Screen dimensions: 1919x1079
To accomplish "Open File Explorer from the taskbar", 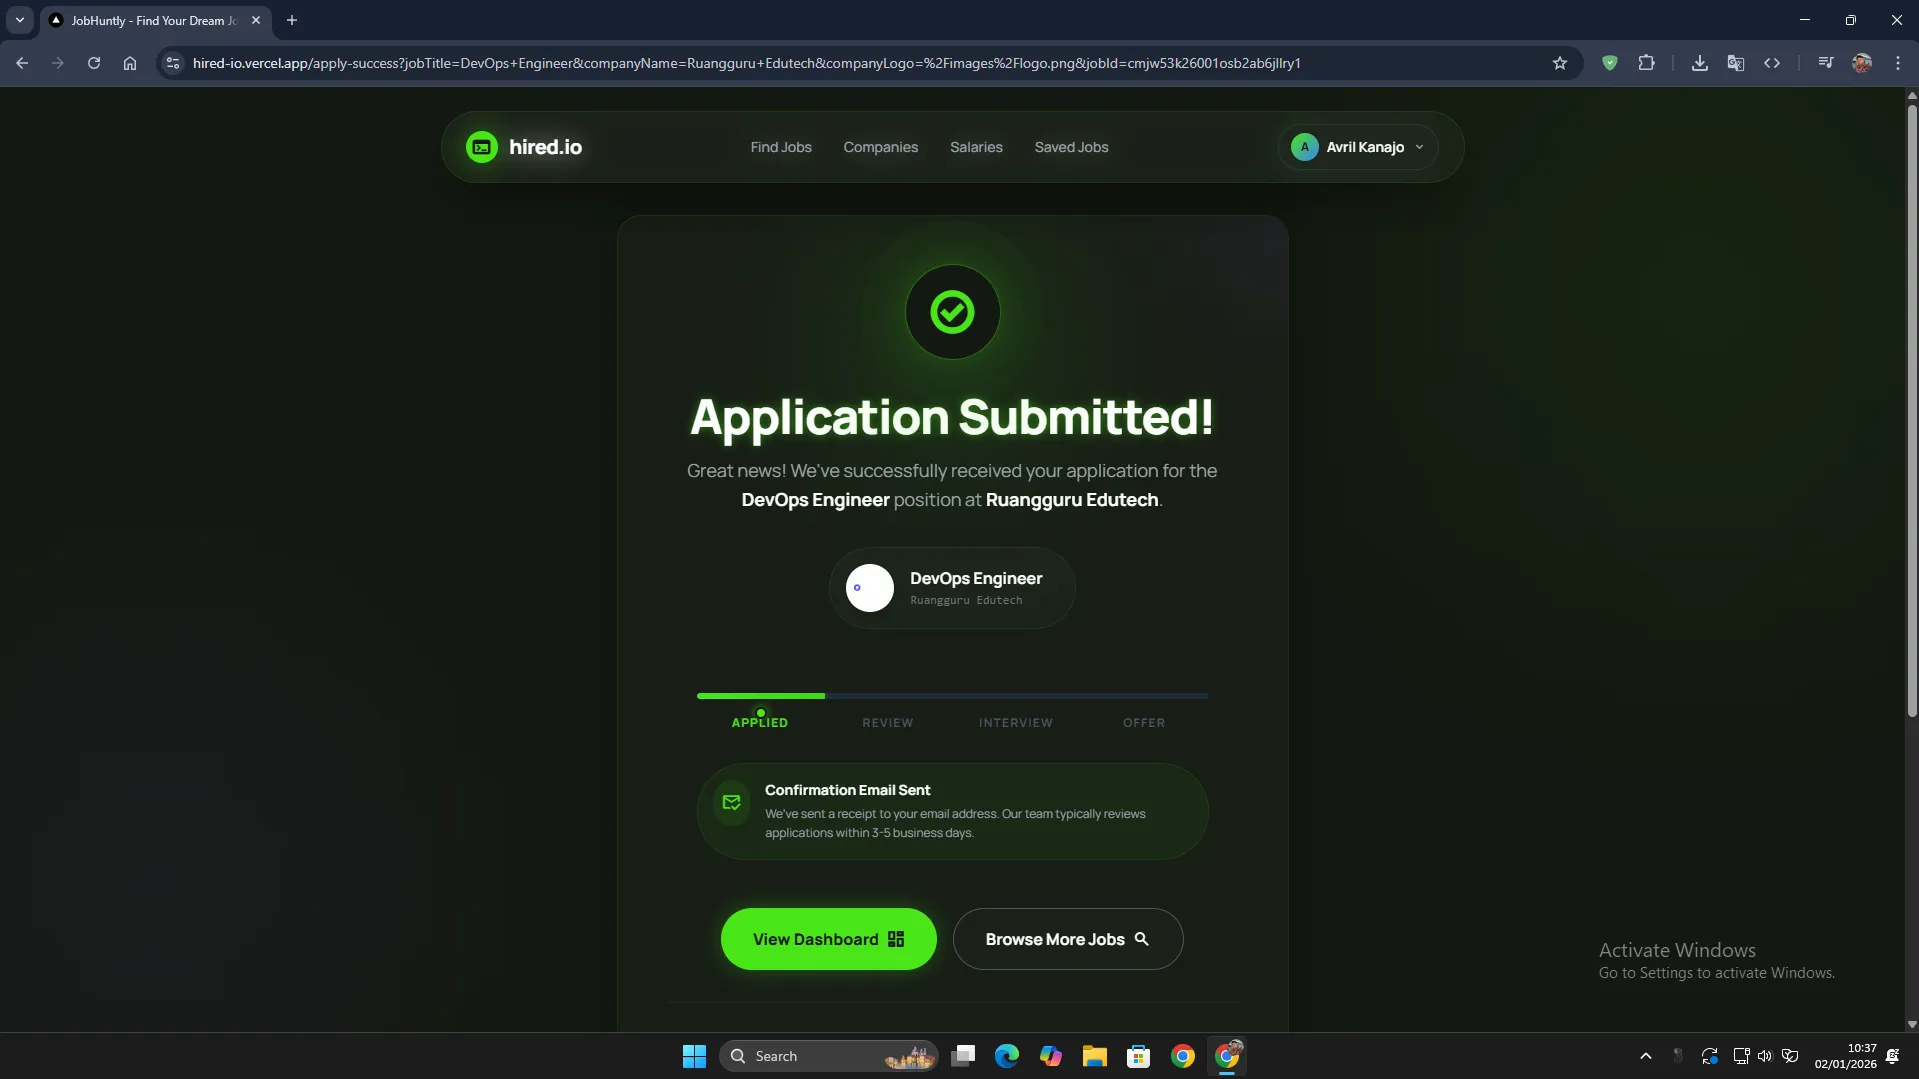I will click(1094, 1056).
